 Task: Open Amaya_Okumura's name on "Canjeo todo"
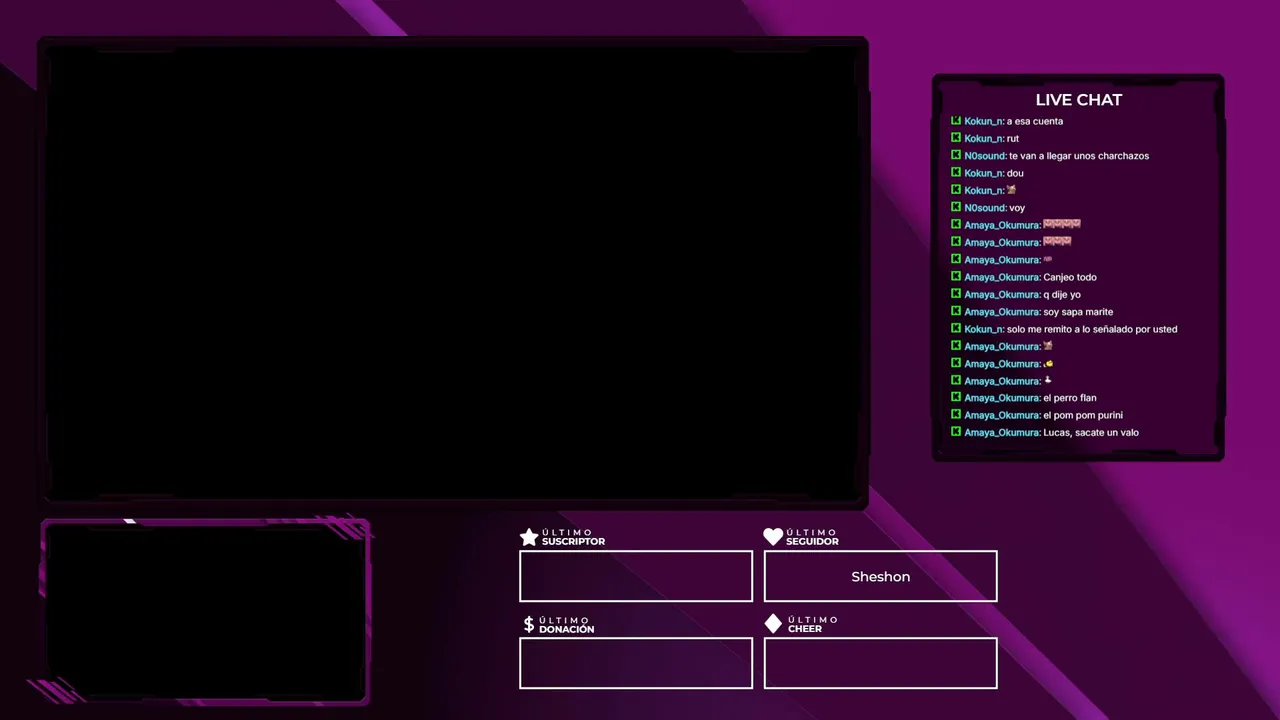[1002, 277]
